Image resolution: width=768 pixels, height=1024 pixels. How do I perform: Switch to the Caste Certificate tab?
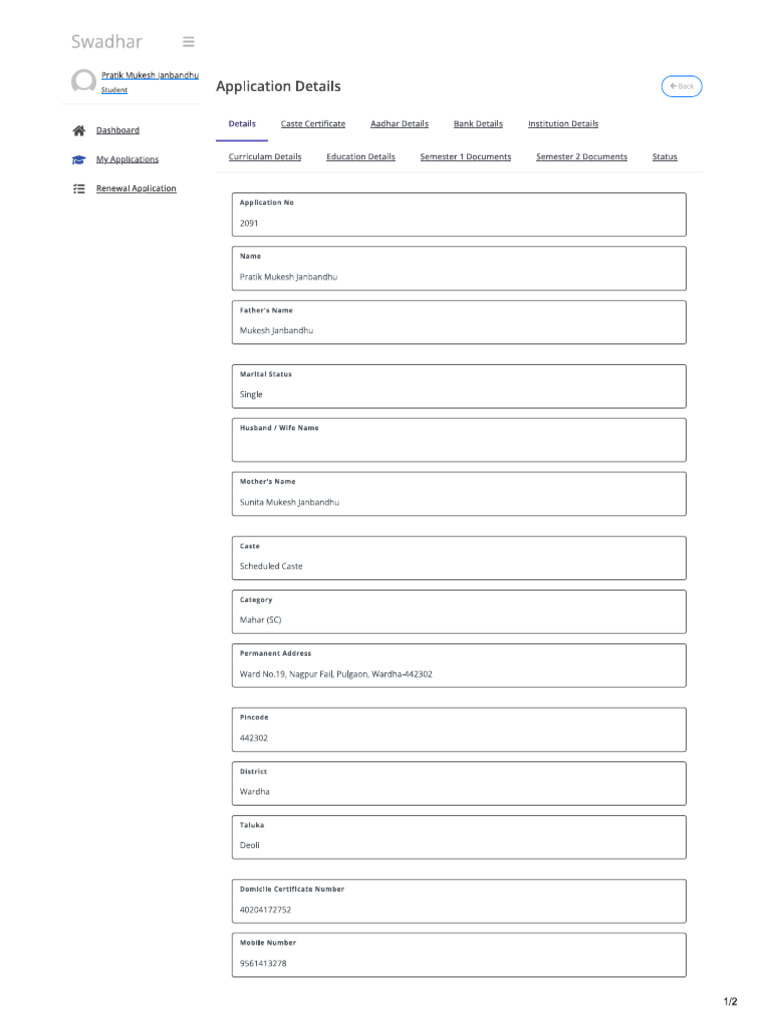(x=313, y=124)
